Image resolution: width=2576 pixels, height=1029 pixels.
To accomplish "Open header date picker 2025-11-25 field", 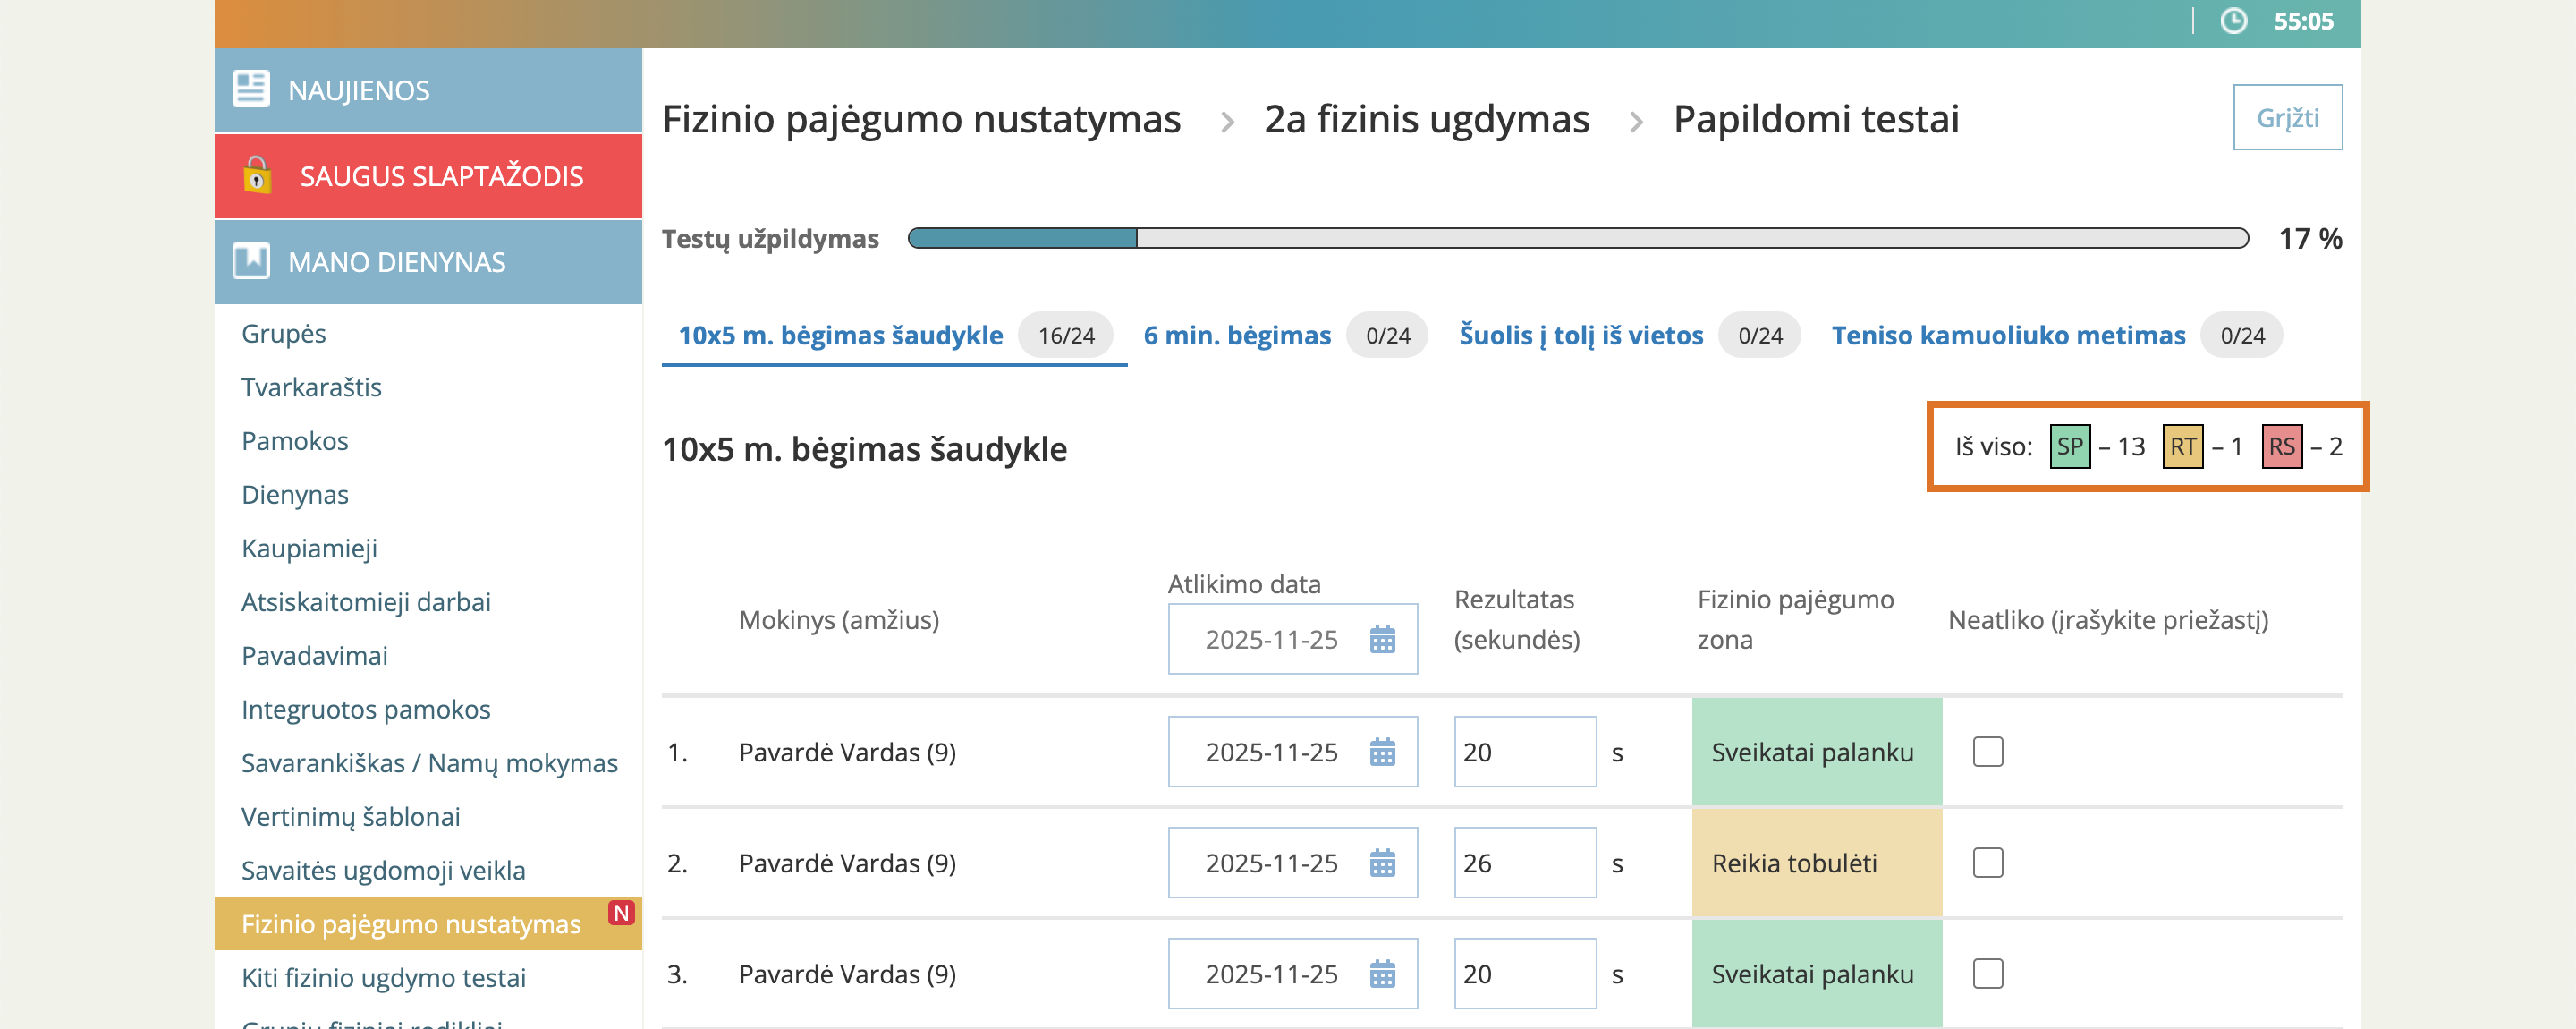I will point(1270,639).
